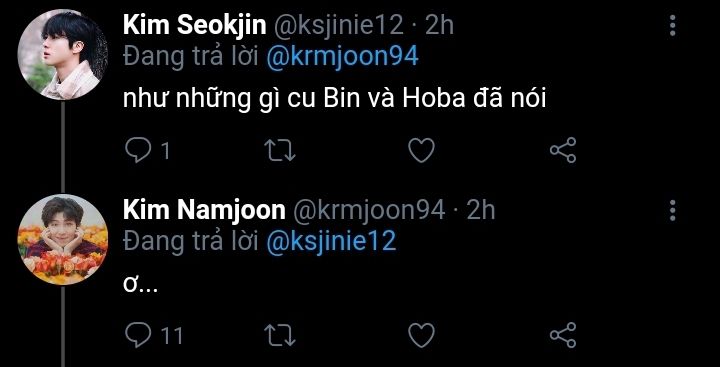Open Kim Seokjin's profile picture
The width and height of the screenshot is (720, 367).
(x=63, y=54)
